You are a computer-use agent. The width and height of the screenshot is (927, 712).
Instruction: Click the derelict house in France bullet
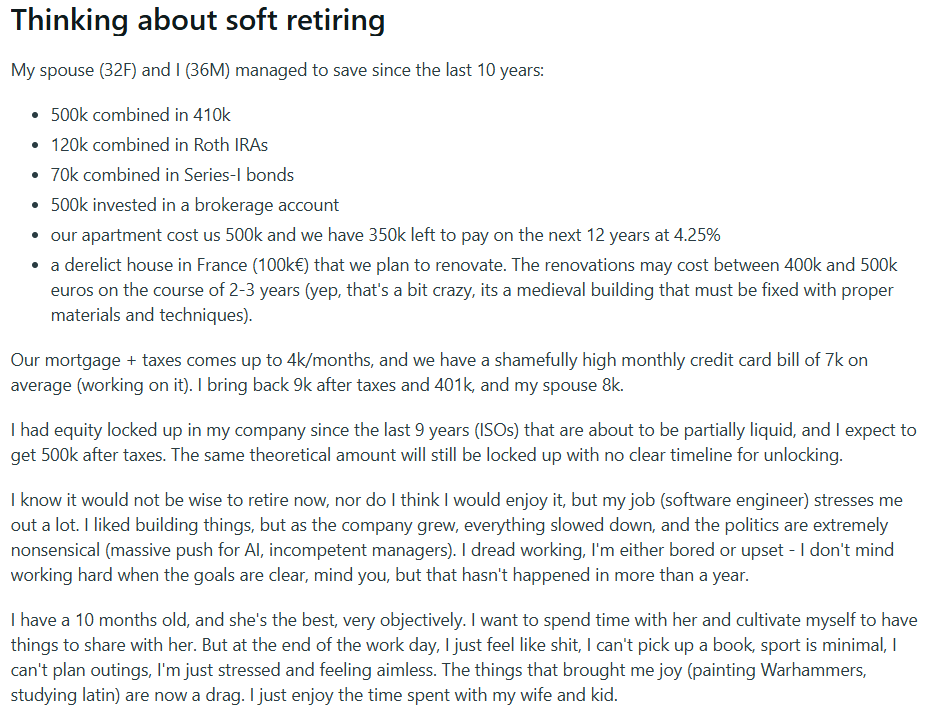point(474,290)
